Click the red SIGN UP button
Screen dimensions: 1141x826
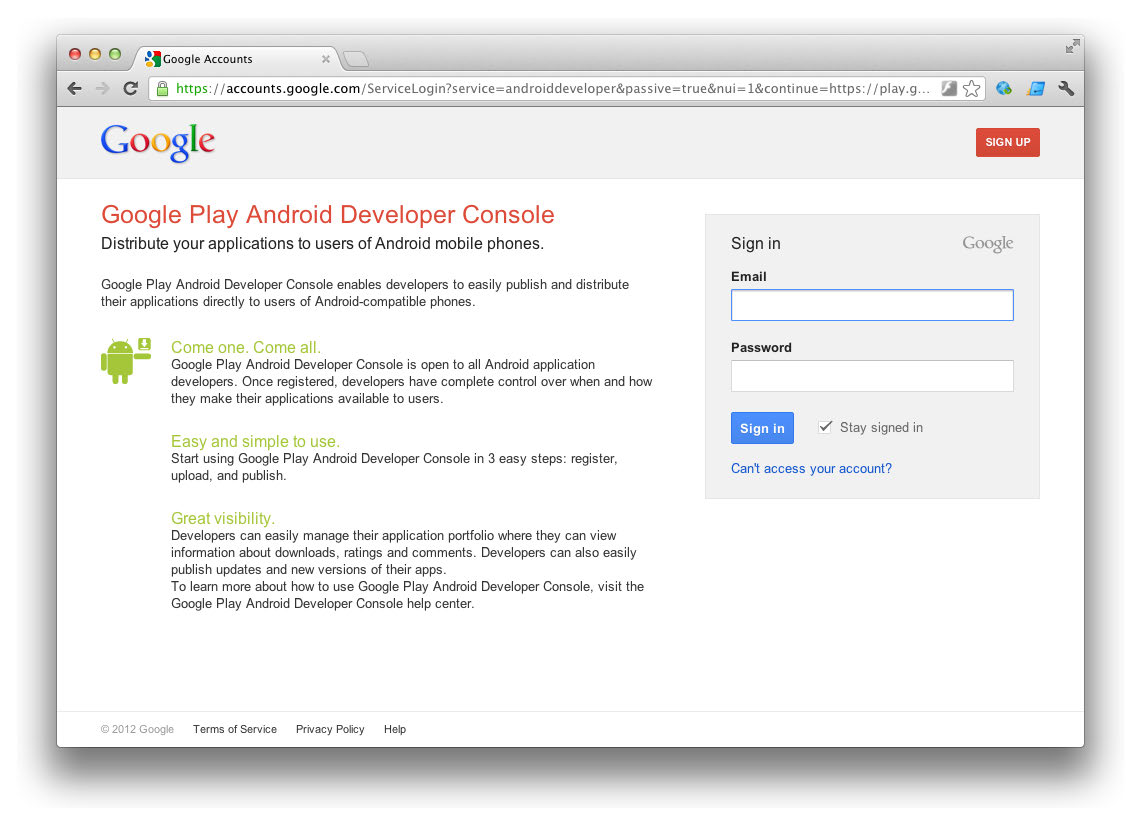click(1008, 143)
